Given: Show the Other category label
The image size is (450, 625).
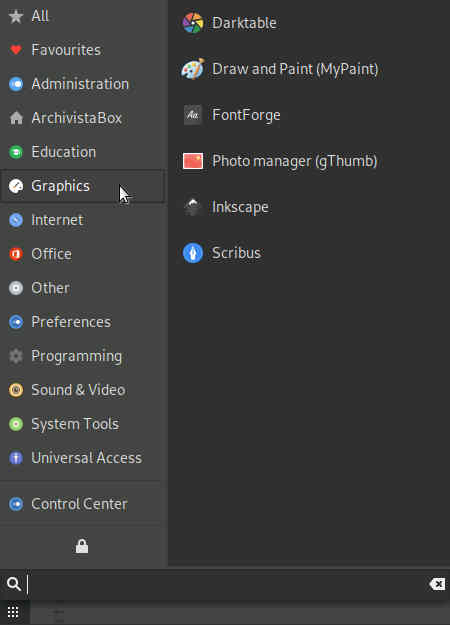Looking at the screenshot, I should click(x=51, y=288).
